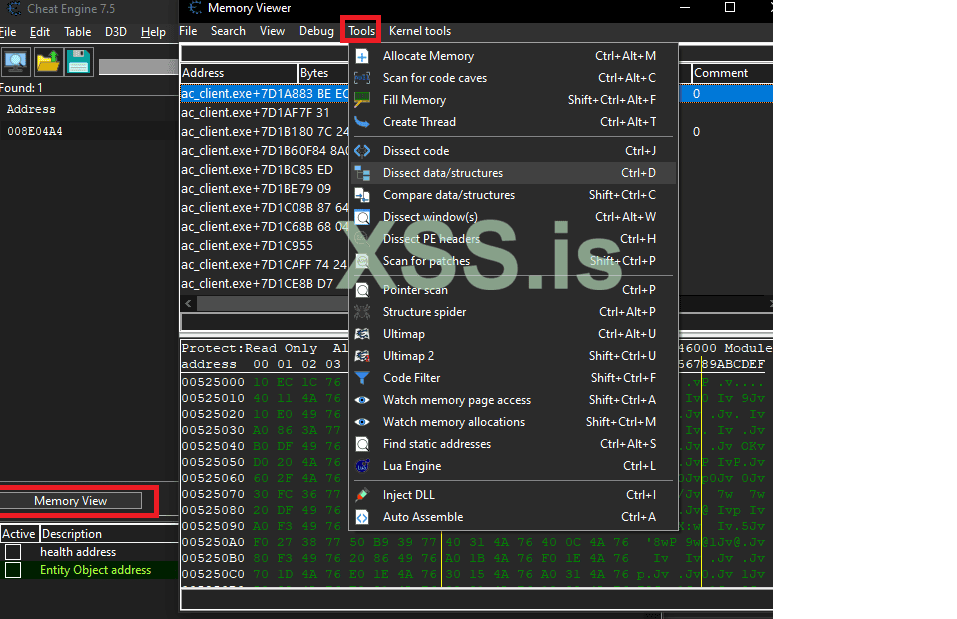The height and width of the screenshot is (619, 957).
Task: Click the Active column header
Action: pyautogui.click(x=20, y=534)
